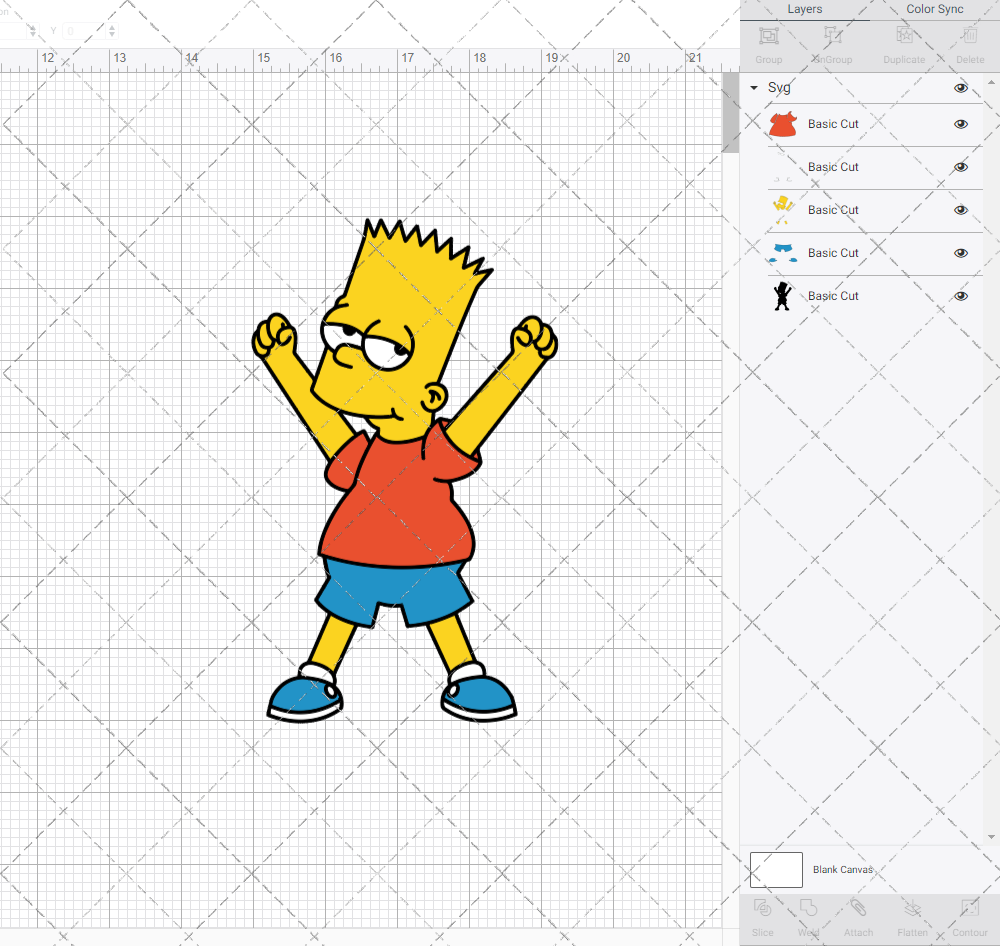Hide the red shirt Basic Cut layer

pyautogui.click(x=960, y=124)
